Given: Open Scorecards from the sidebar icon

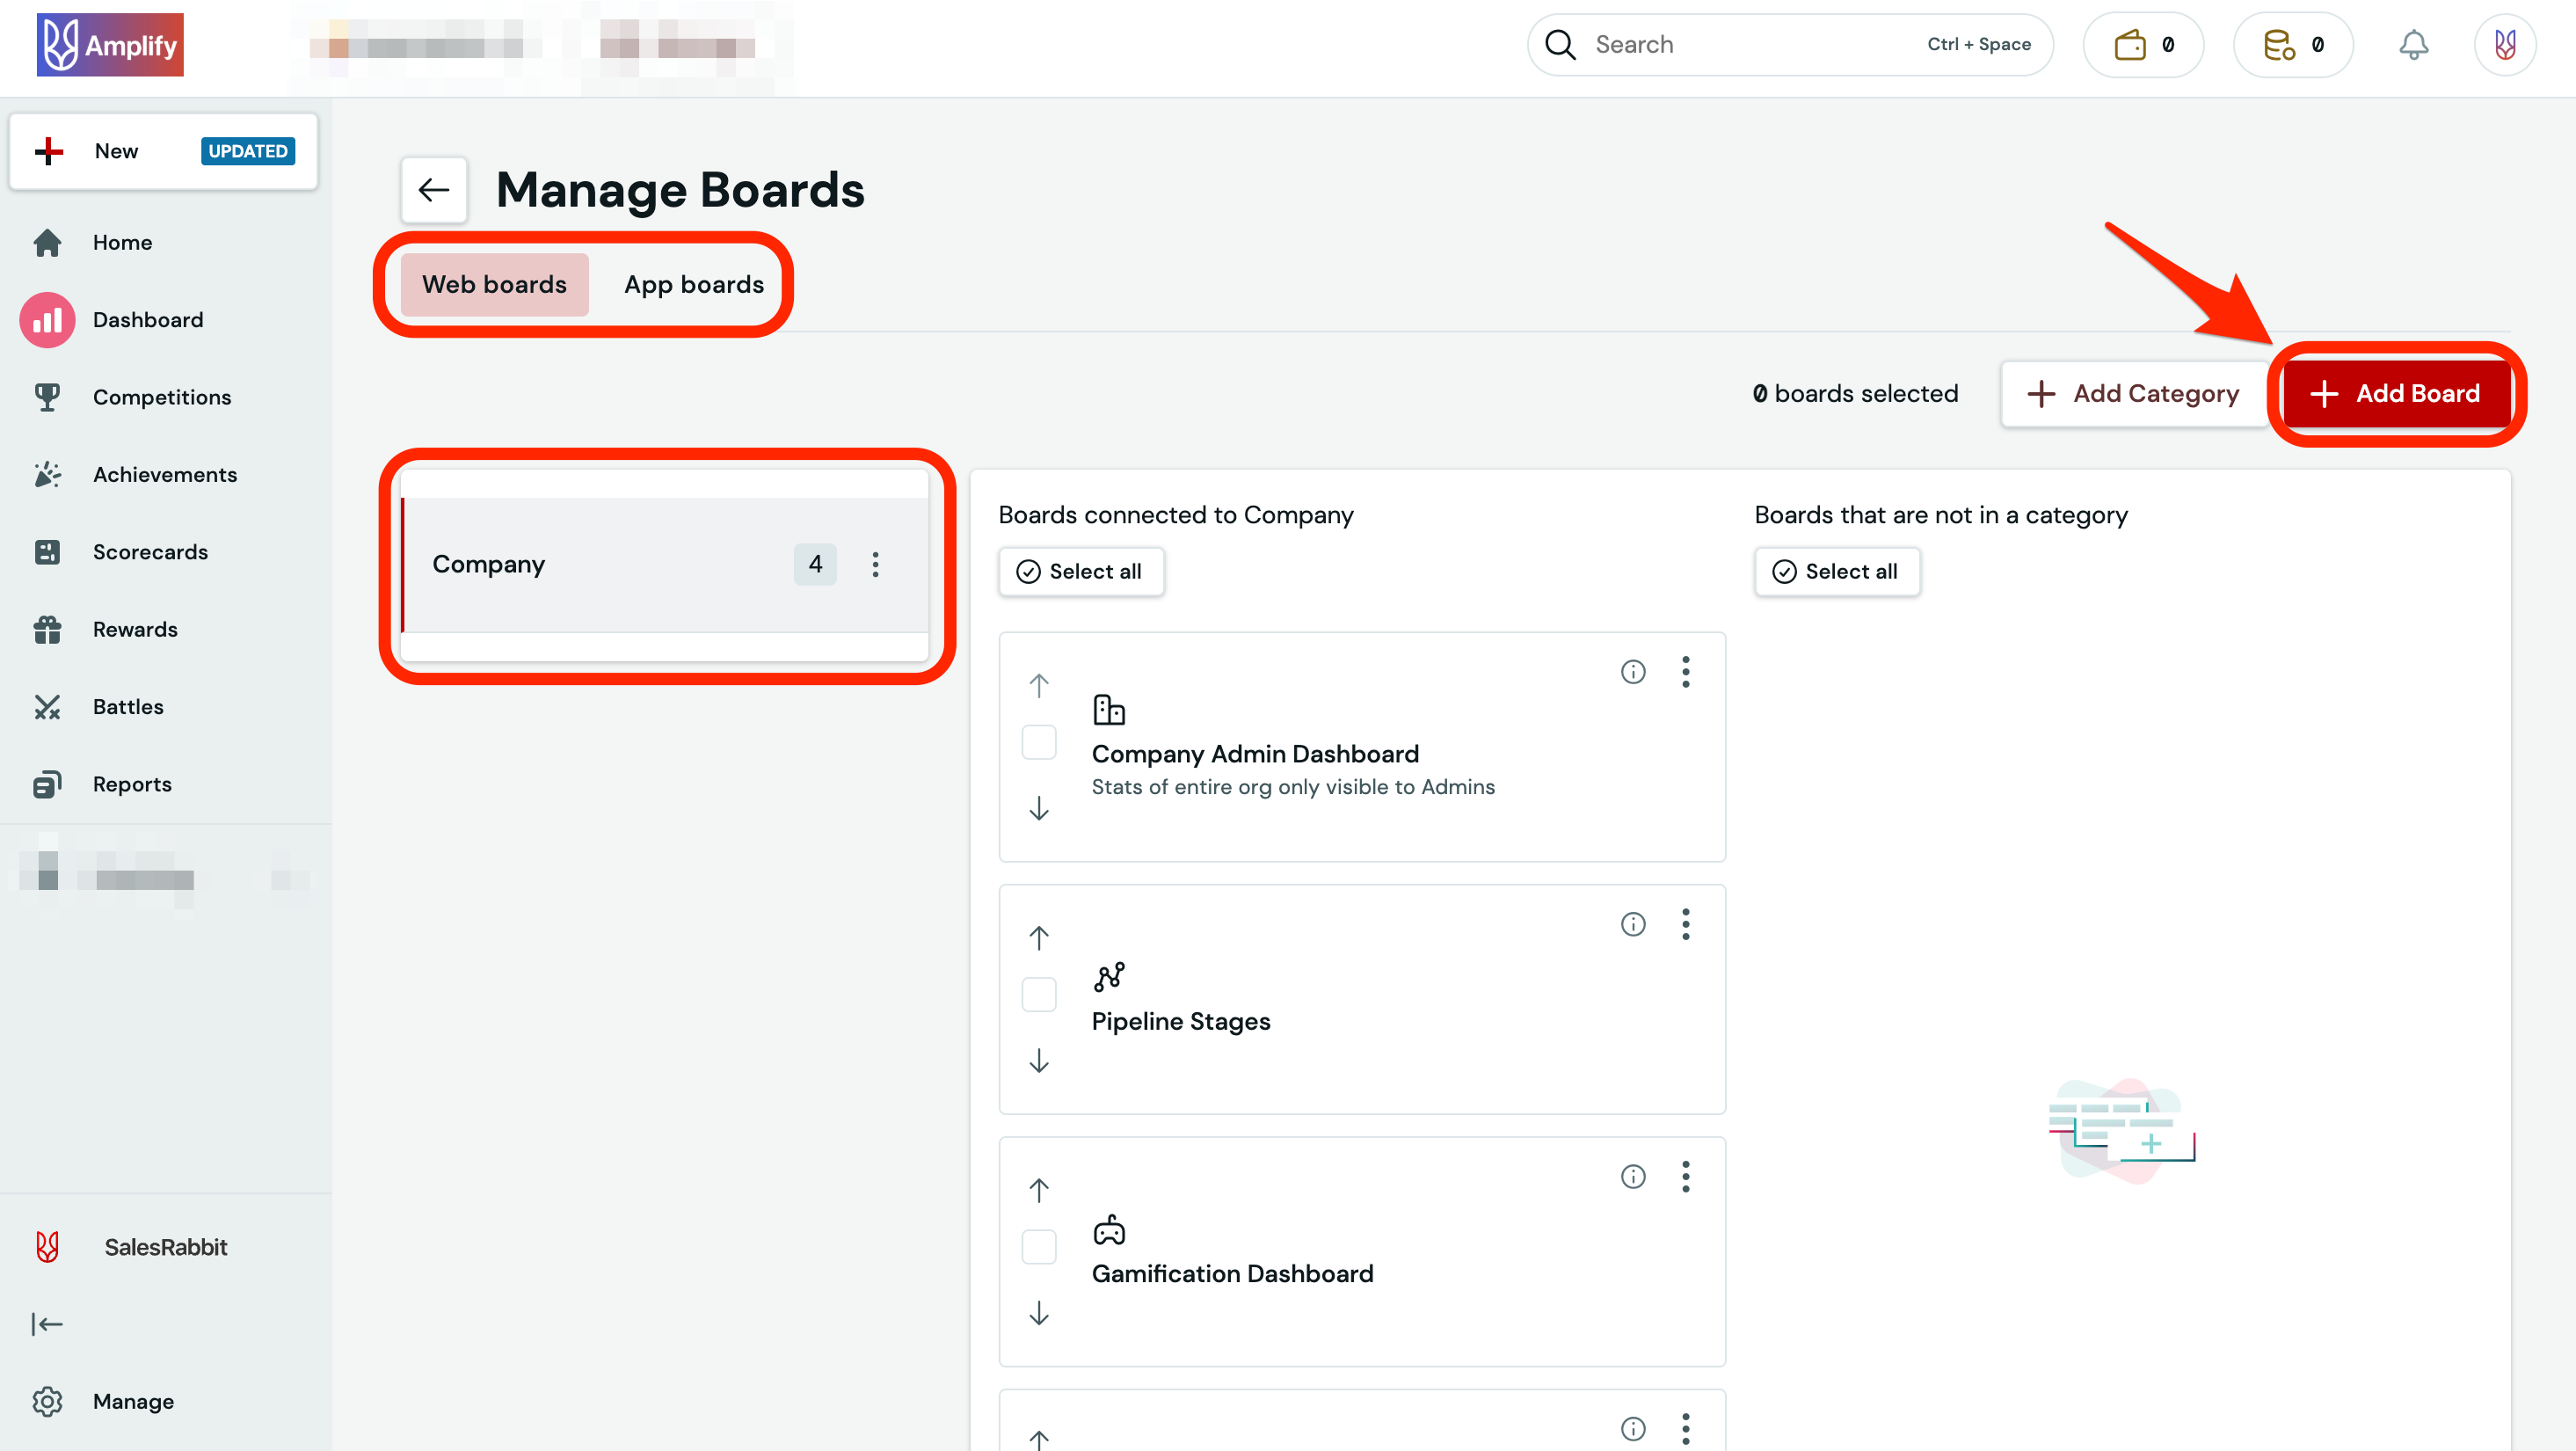Looking at the screenshot, I should [47, 551].
